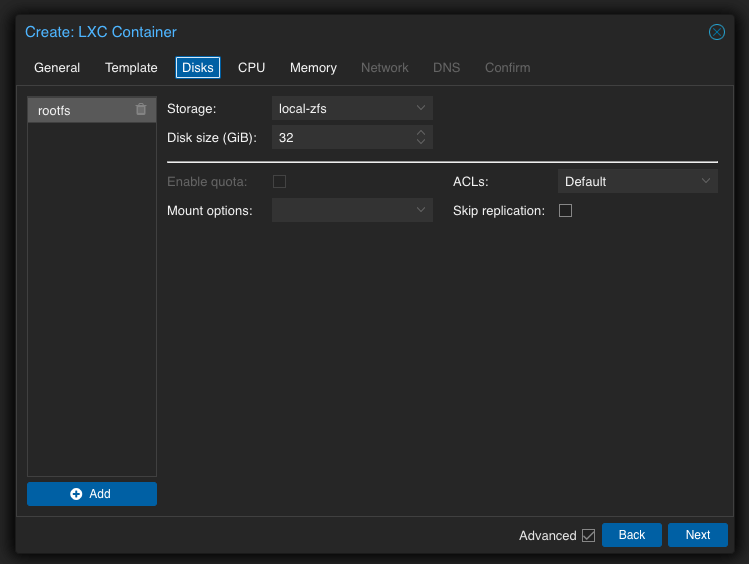Select the rootfs disk entry
Image resolution: width=749 pixels, height=564 pixels.
(80, 110)
